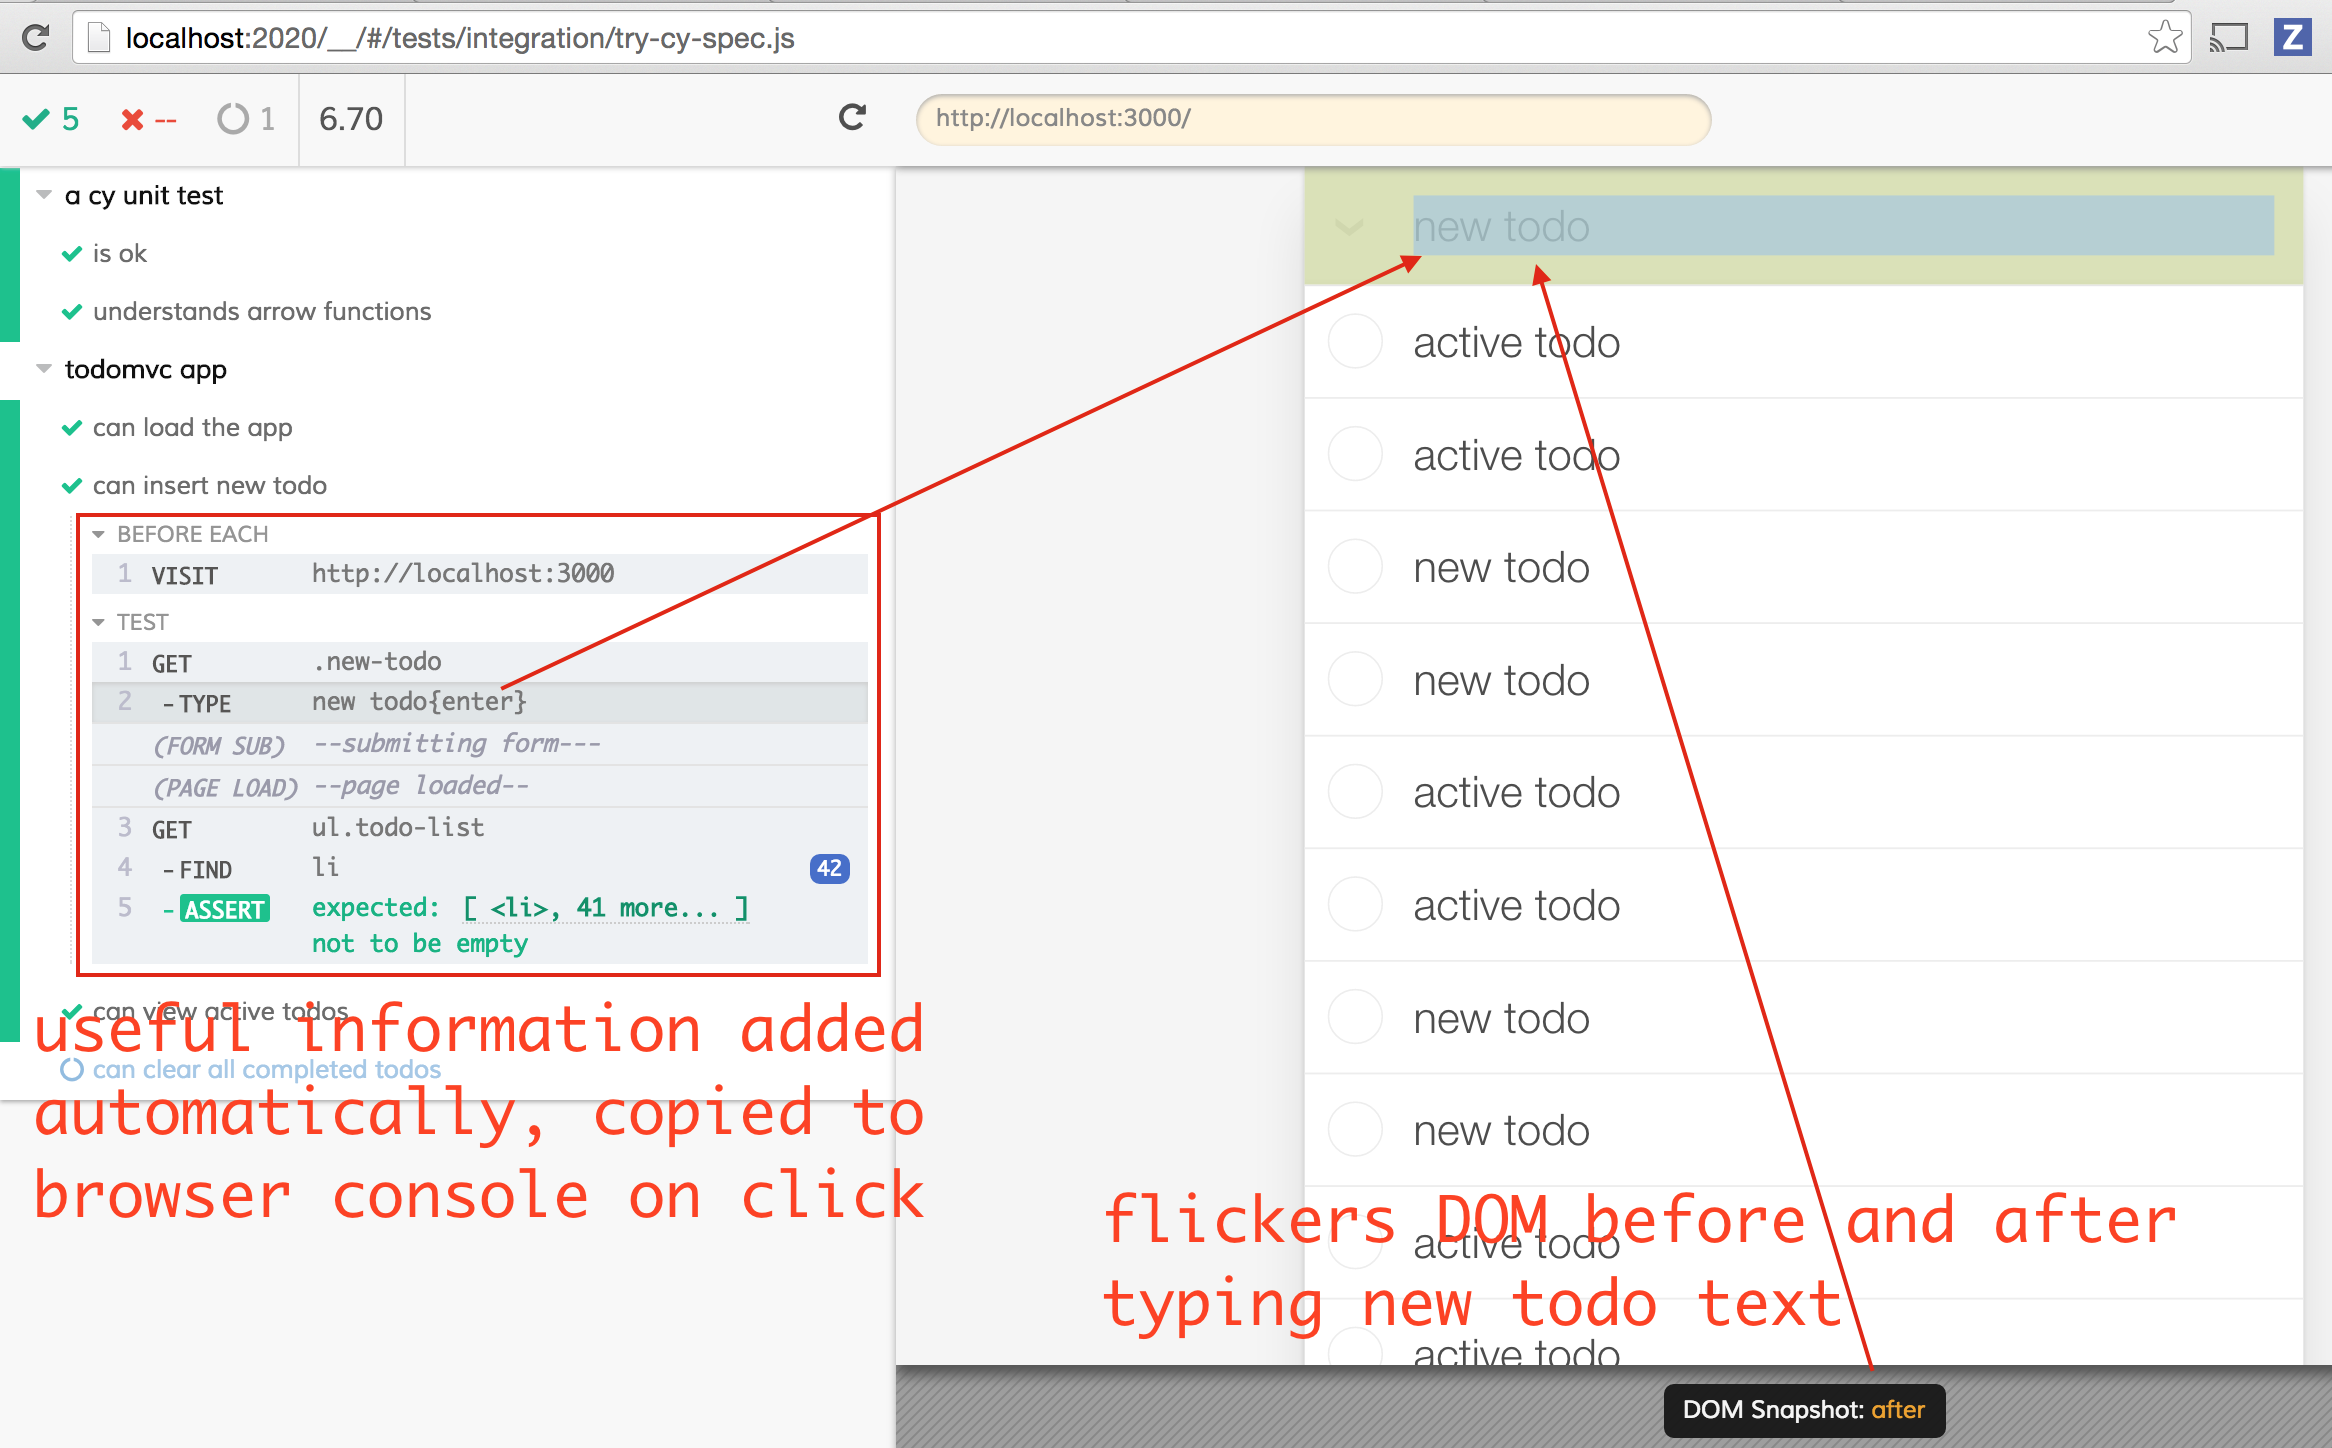
Task: Toggle the first 'new todo' item's circle checkbox
Action: click(x=1355, y=567)
